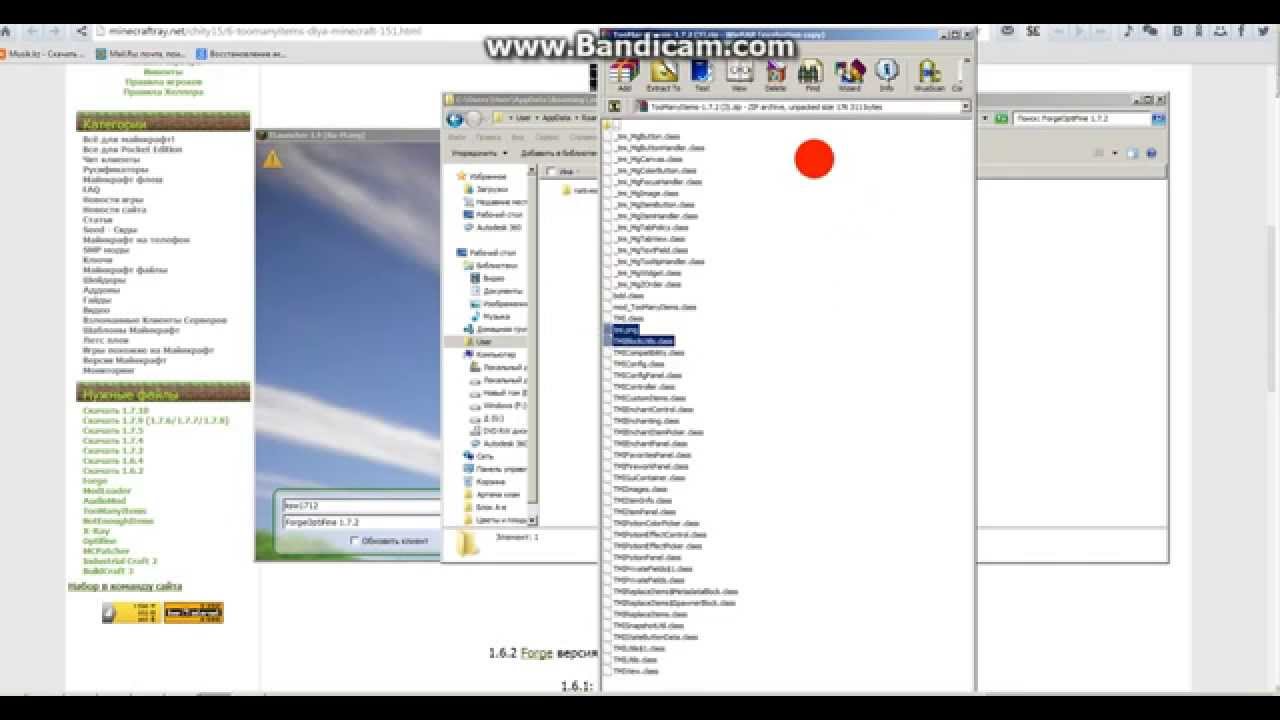Click the Extract To icon in WinRAR
1280x720 pixels.
(x=663, y=73)
